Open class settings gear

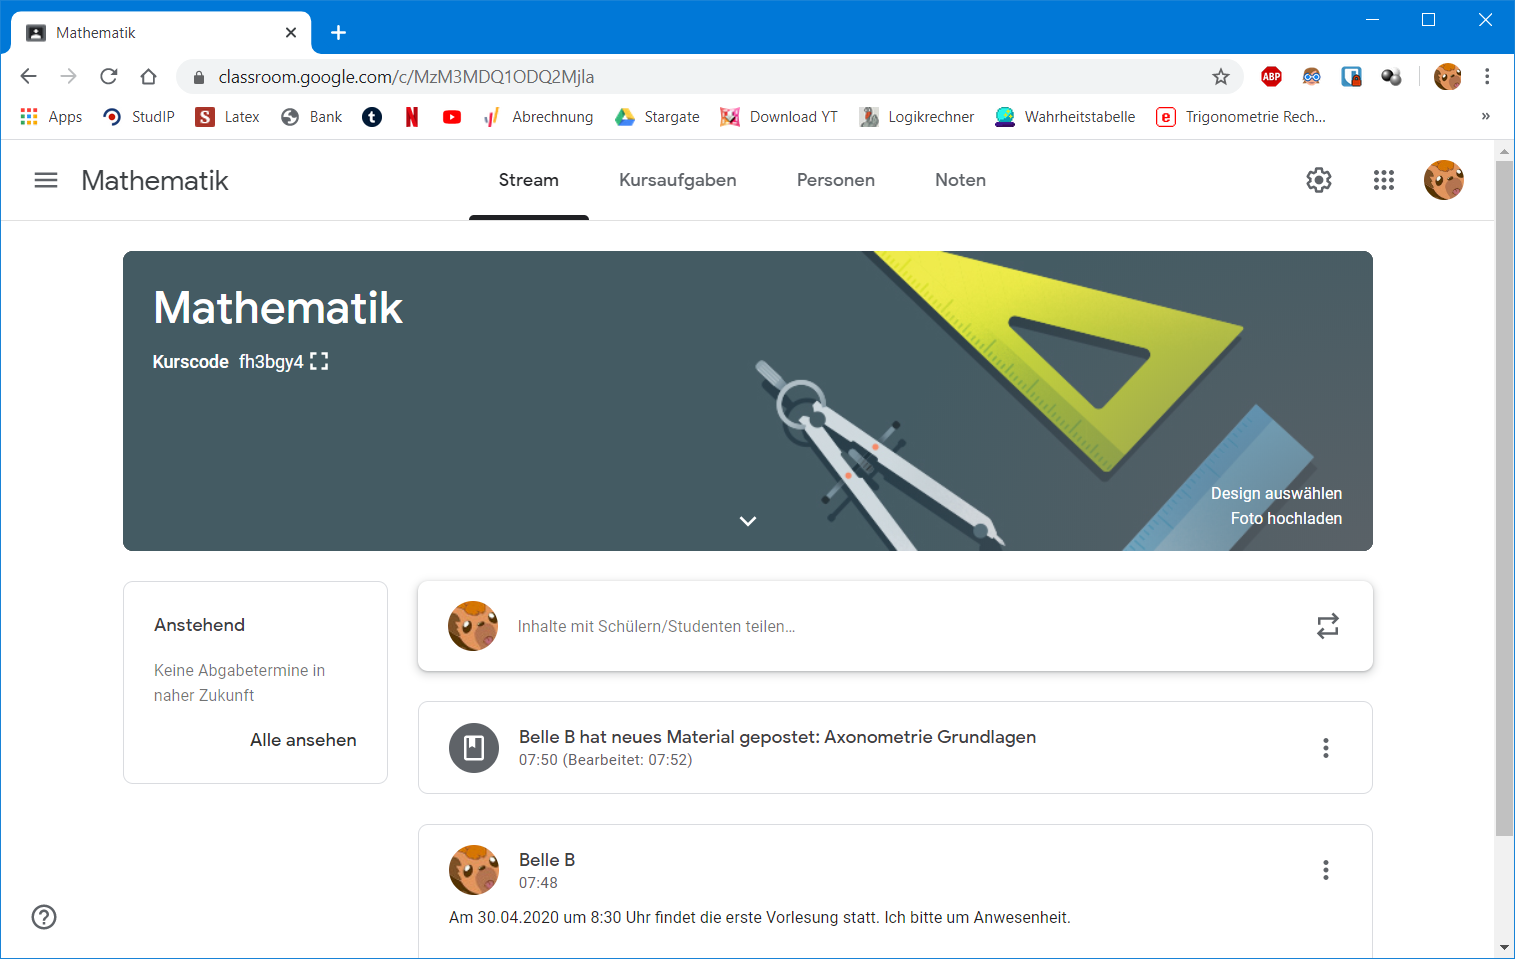[1319, 180]
